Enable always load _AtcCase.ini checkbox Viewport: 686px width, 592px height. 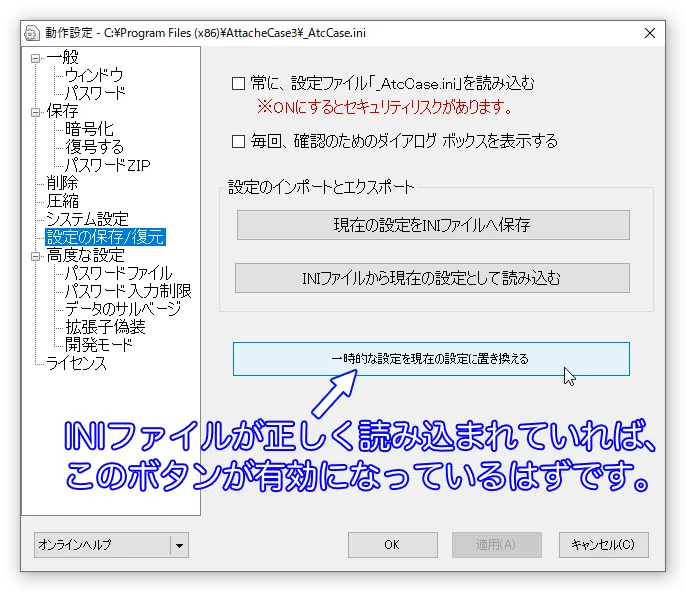pyautogui.click(x=238, y=84)
